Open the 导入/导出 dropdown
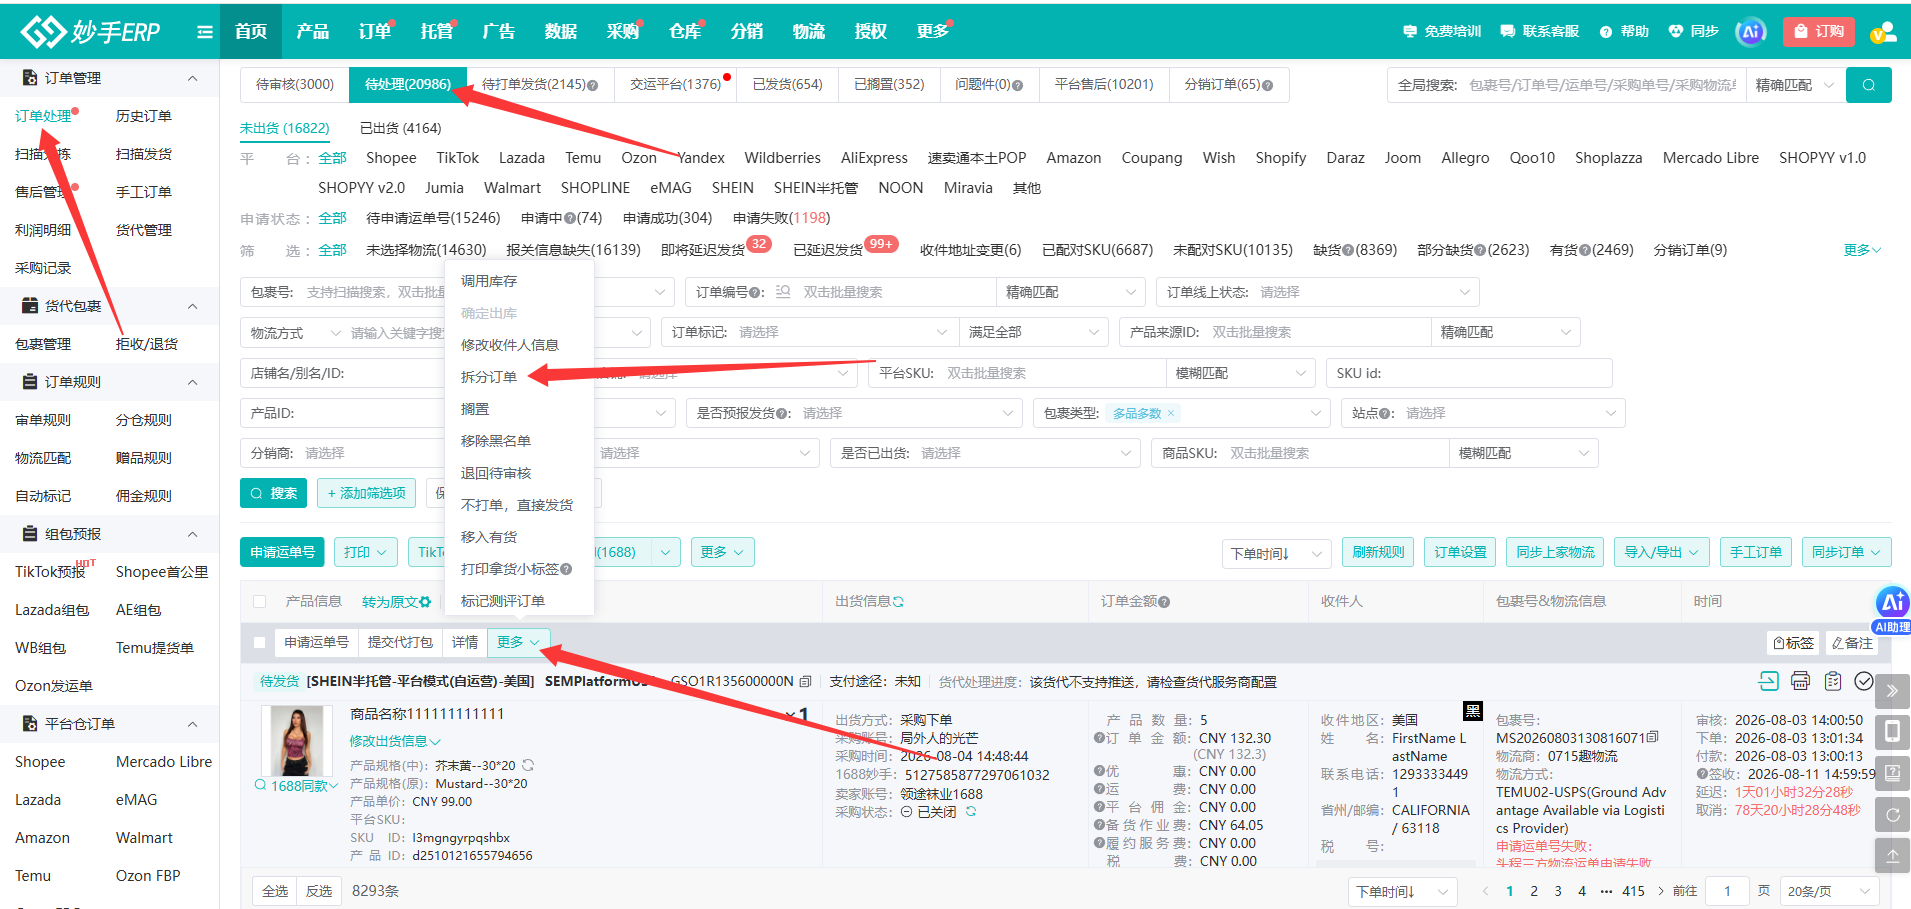 pyautogui.click(x=1661, y=552)
